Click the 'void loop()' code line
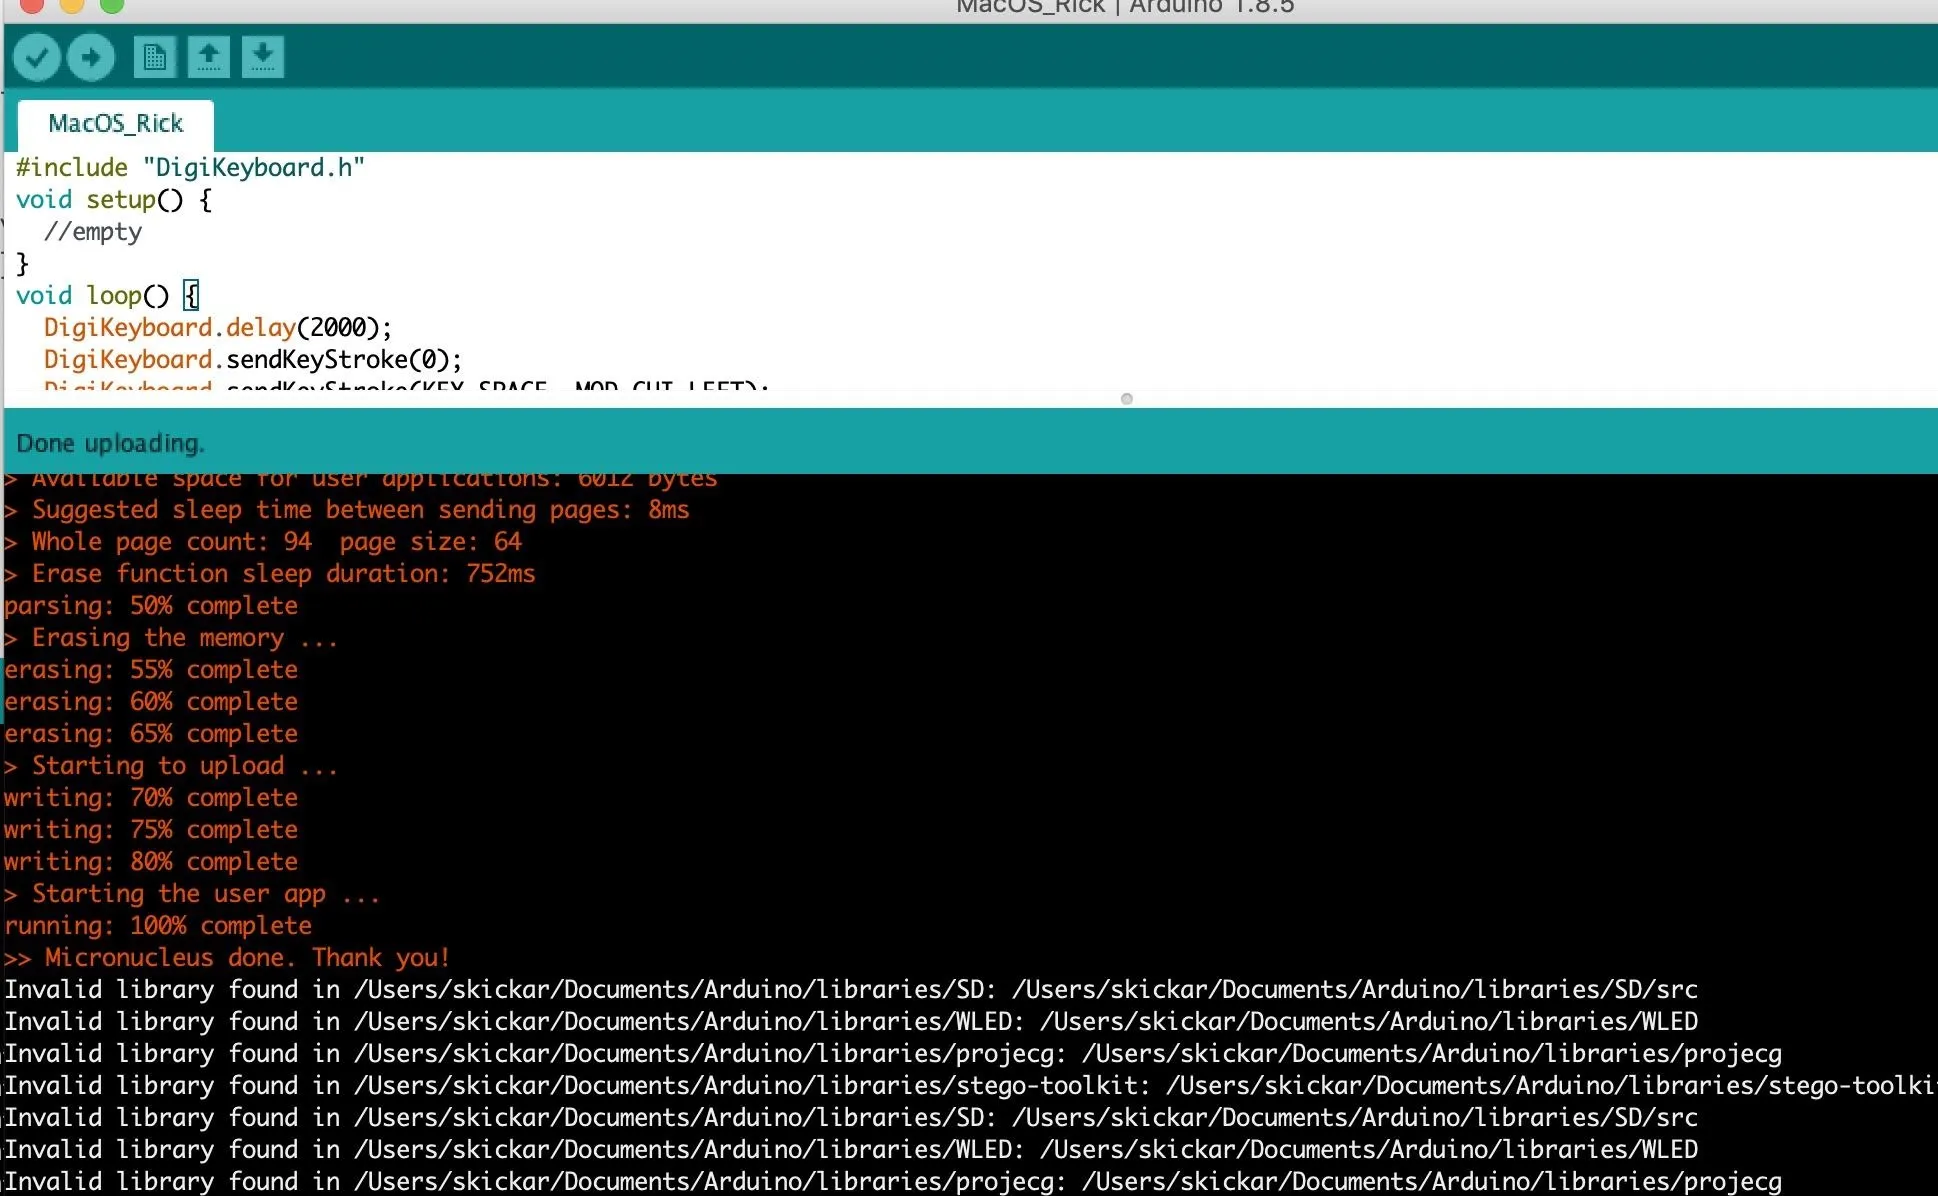Image resolution: width=1938 pixels, height=1196 pixels. [108, 295]
